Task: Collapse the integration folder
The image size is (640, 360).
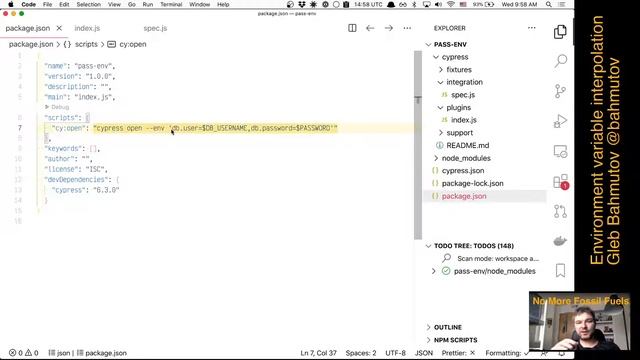Action: [440, 82]
